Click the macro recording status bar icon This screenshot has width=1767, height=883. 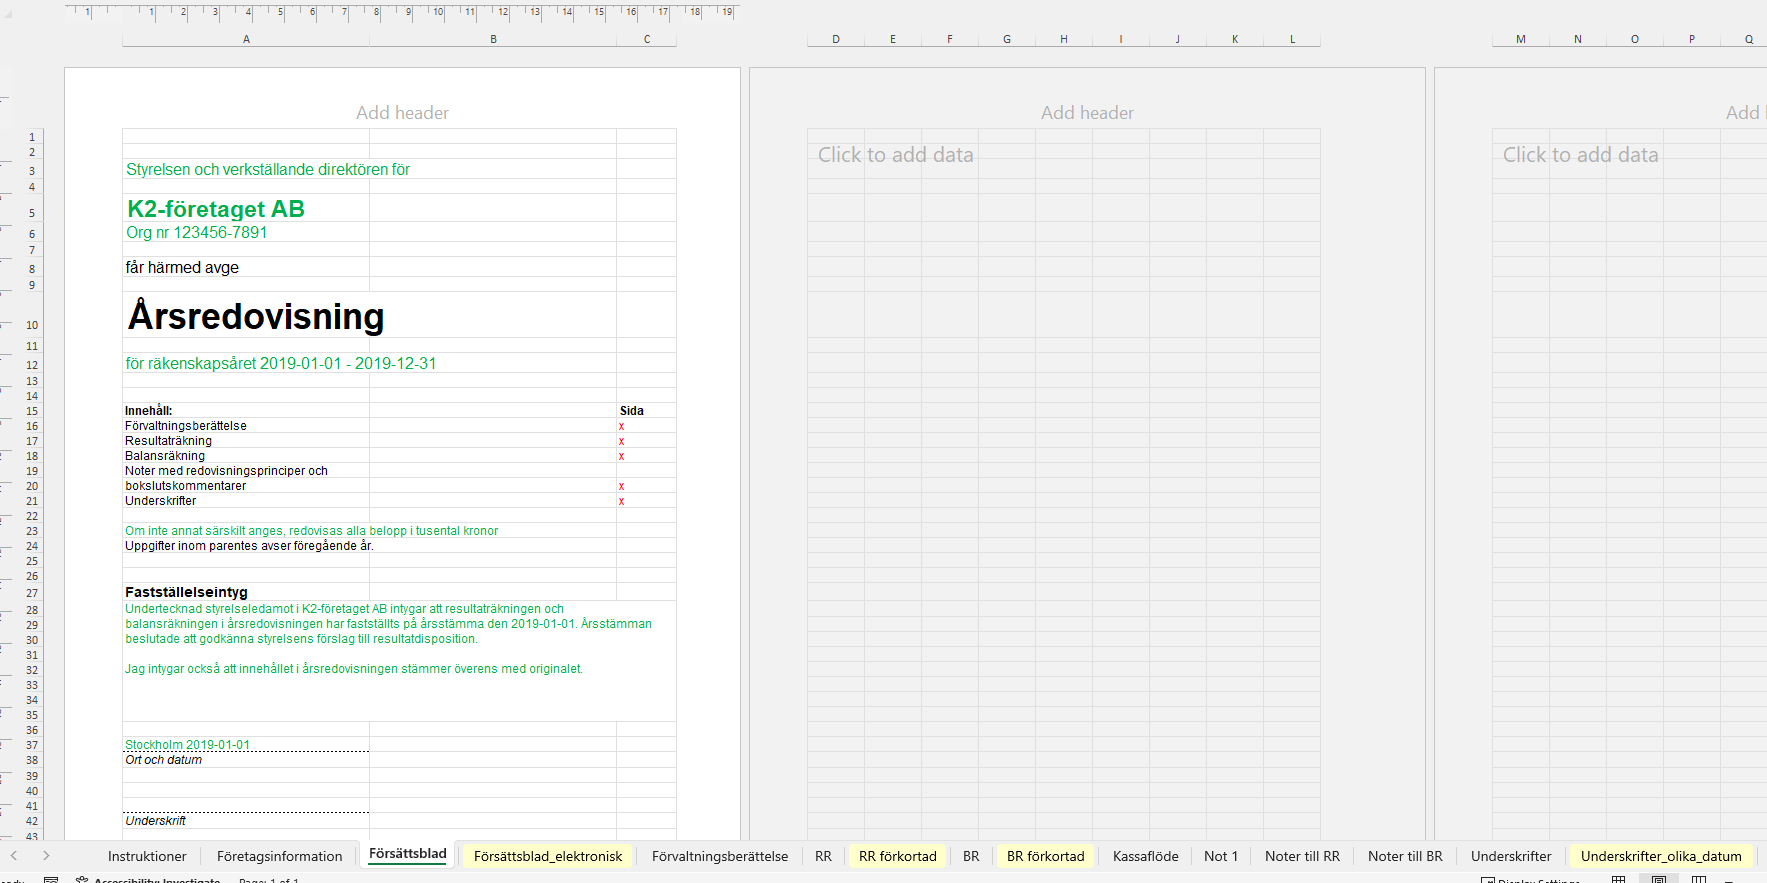51,879
